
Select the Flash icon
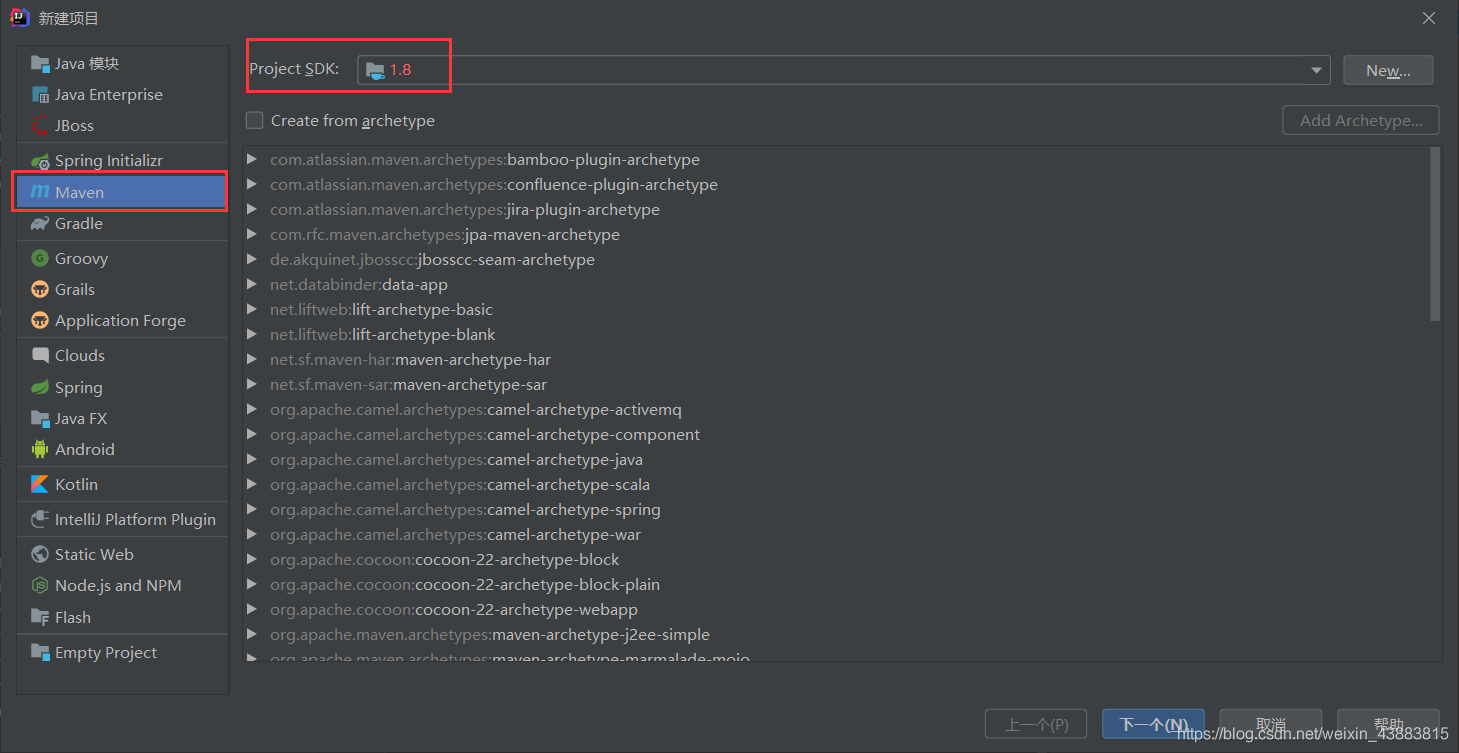[40, 618]
